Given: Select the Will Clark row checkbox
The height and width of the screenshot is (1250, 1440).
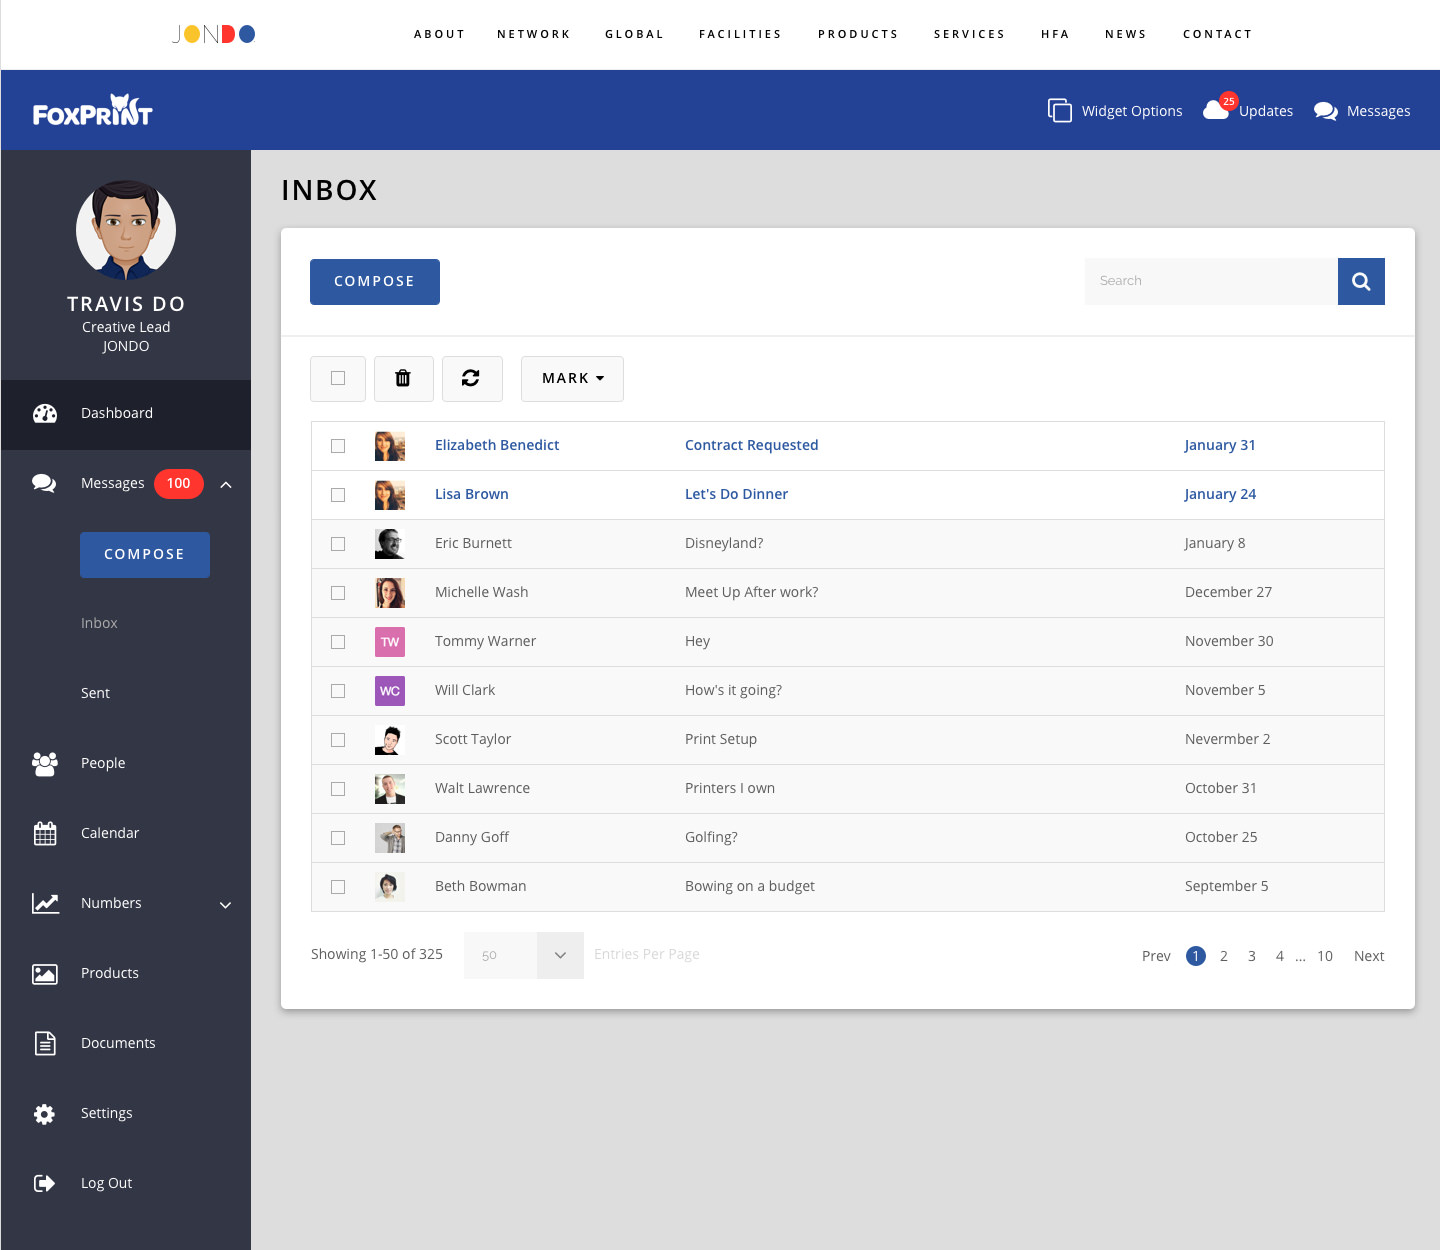Looking at the screenshot, I should [338, 691].
